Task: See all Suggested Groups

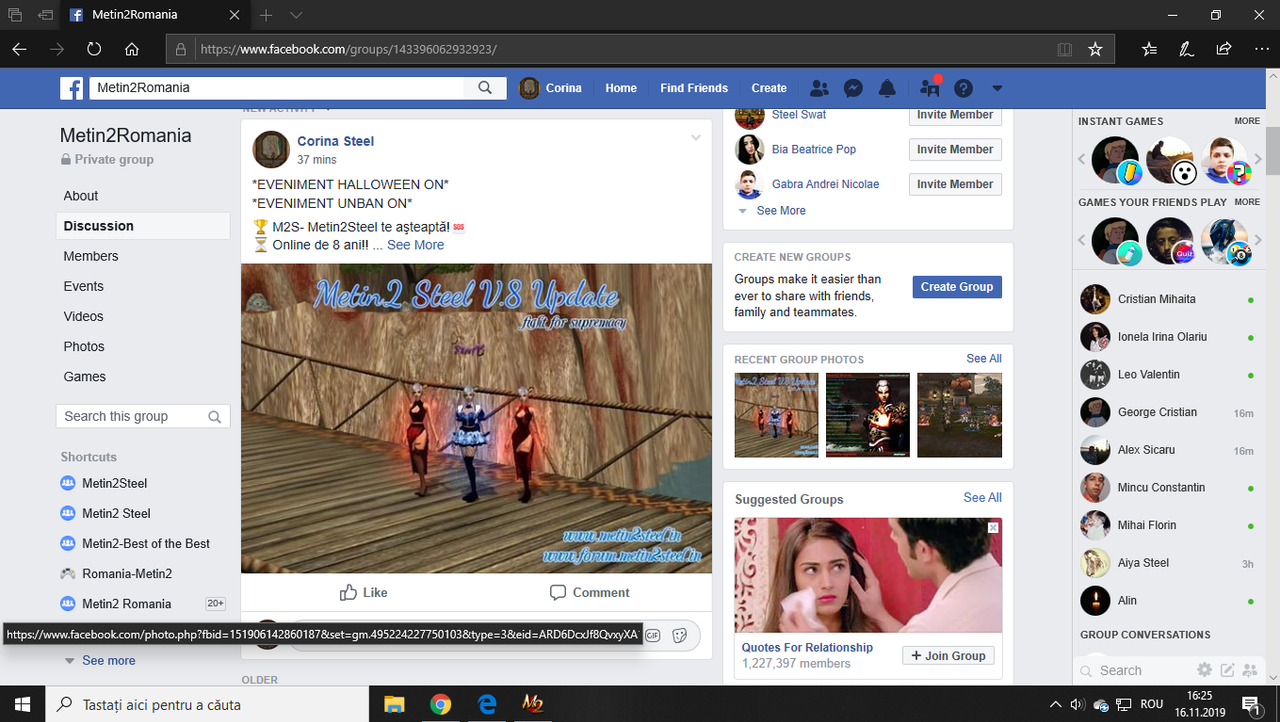Action: tap(983, 497)
